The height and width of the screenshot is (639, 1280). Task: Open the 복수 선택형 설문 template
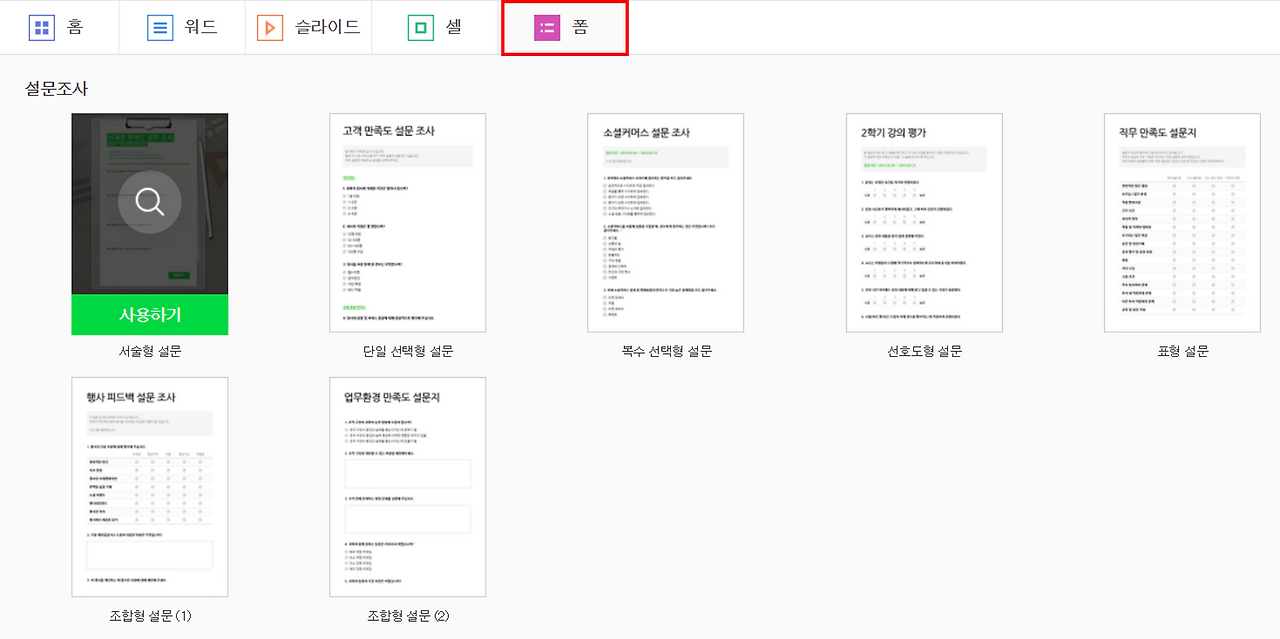point(665,222)
